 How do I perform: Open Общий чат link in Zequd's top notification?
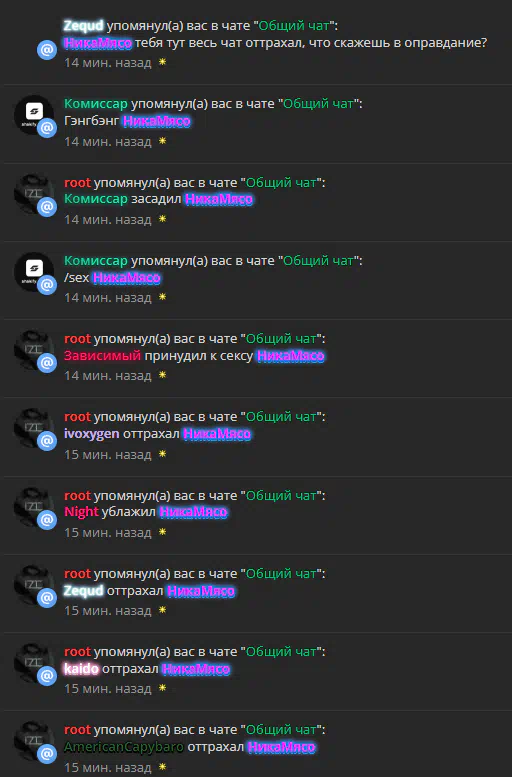click(x=294, y=26)
